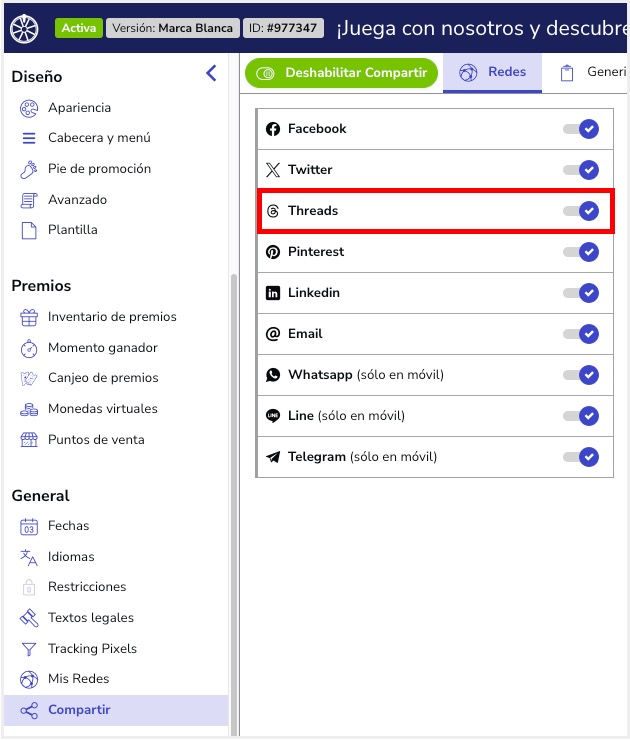630x740 pixels.
Task: Click the Monedas virtuales coins icon
Action: [x=29, y=409]
